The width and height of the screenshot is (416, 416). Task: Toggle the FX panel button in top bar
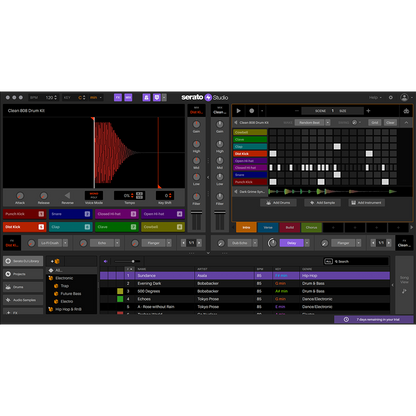118,97
